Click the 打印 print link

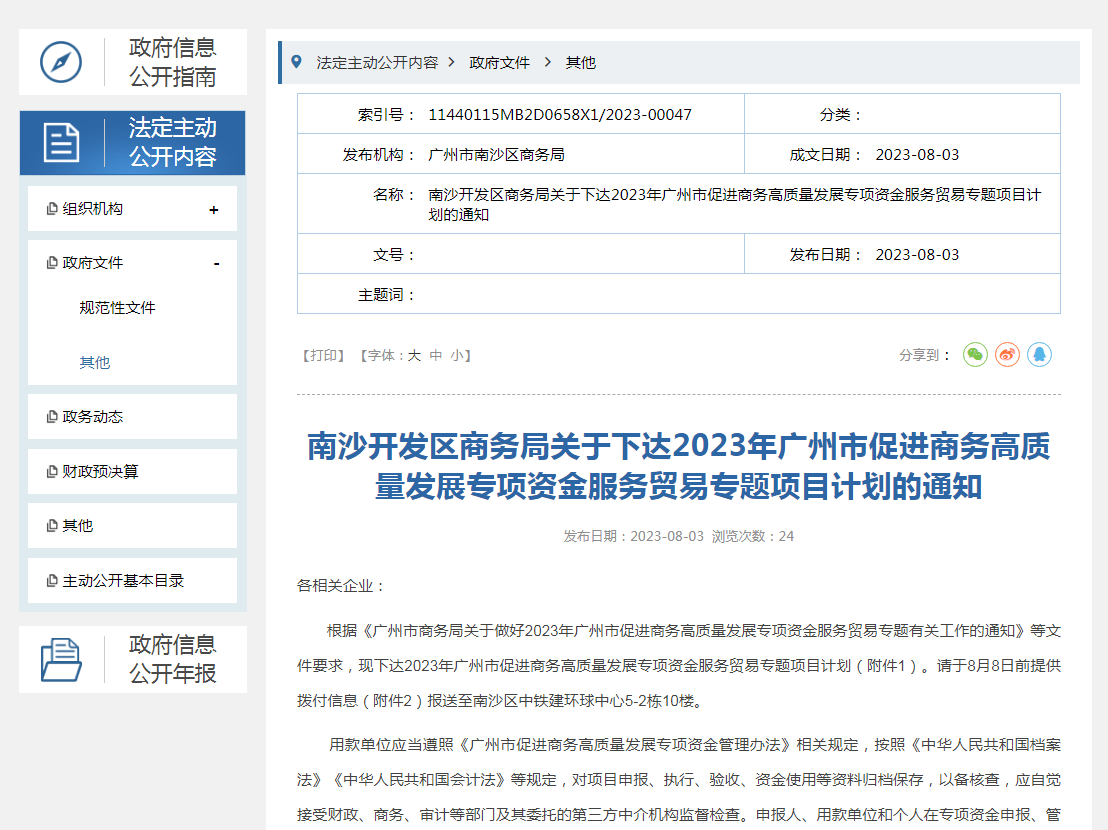coord(323,355)
